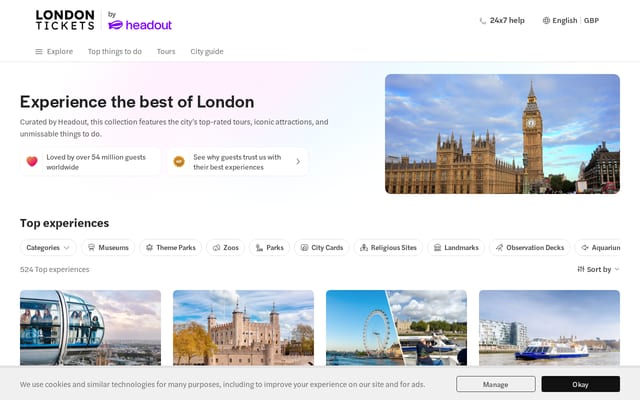Viewport: 640px width, 400px height.
Task: Open the London Eye capsule experience card
Action: click(90, 327)
